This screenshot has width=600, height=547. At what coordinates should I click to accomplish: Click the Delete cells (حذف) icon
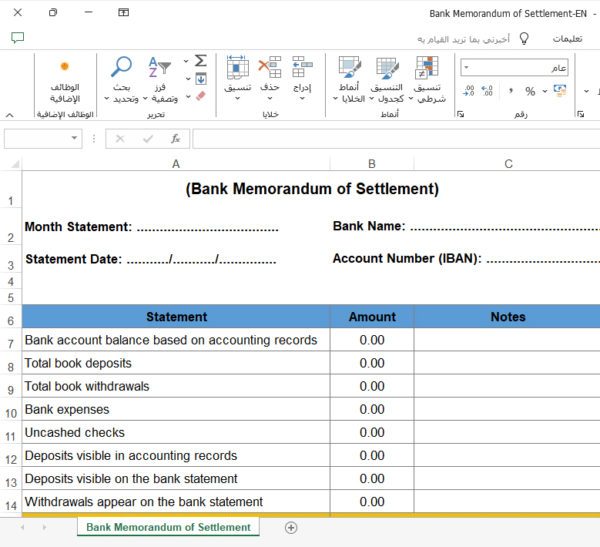[x=269, y=68]
